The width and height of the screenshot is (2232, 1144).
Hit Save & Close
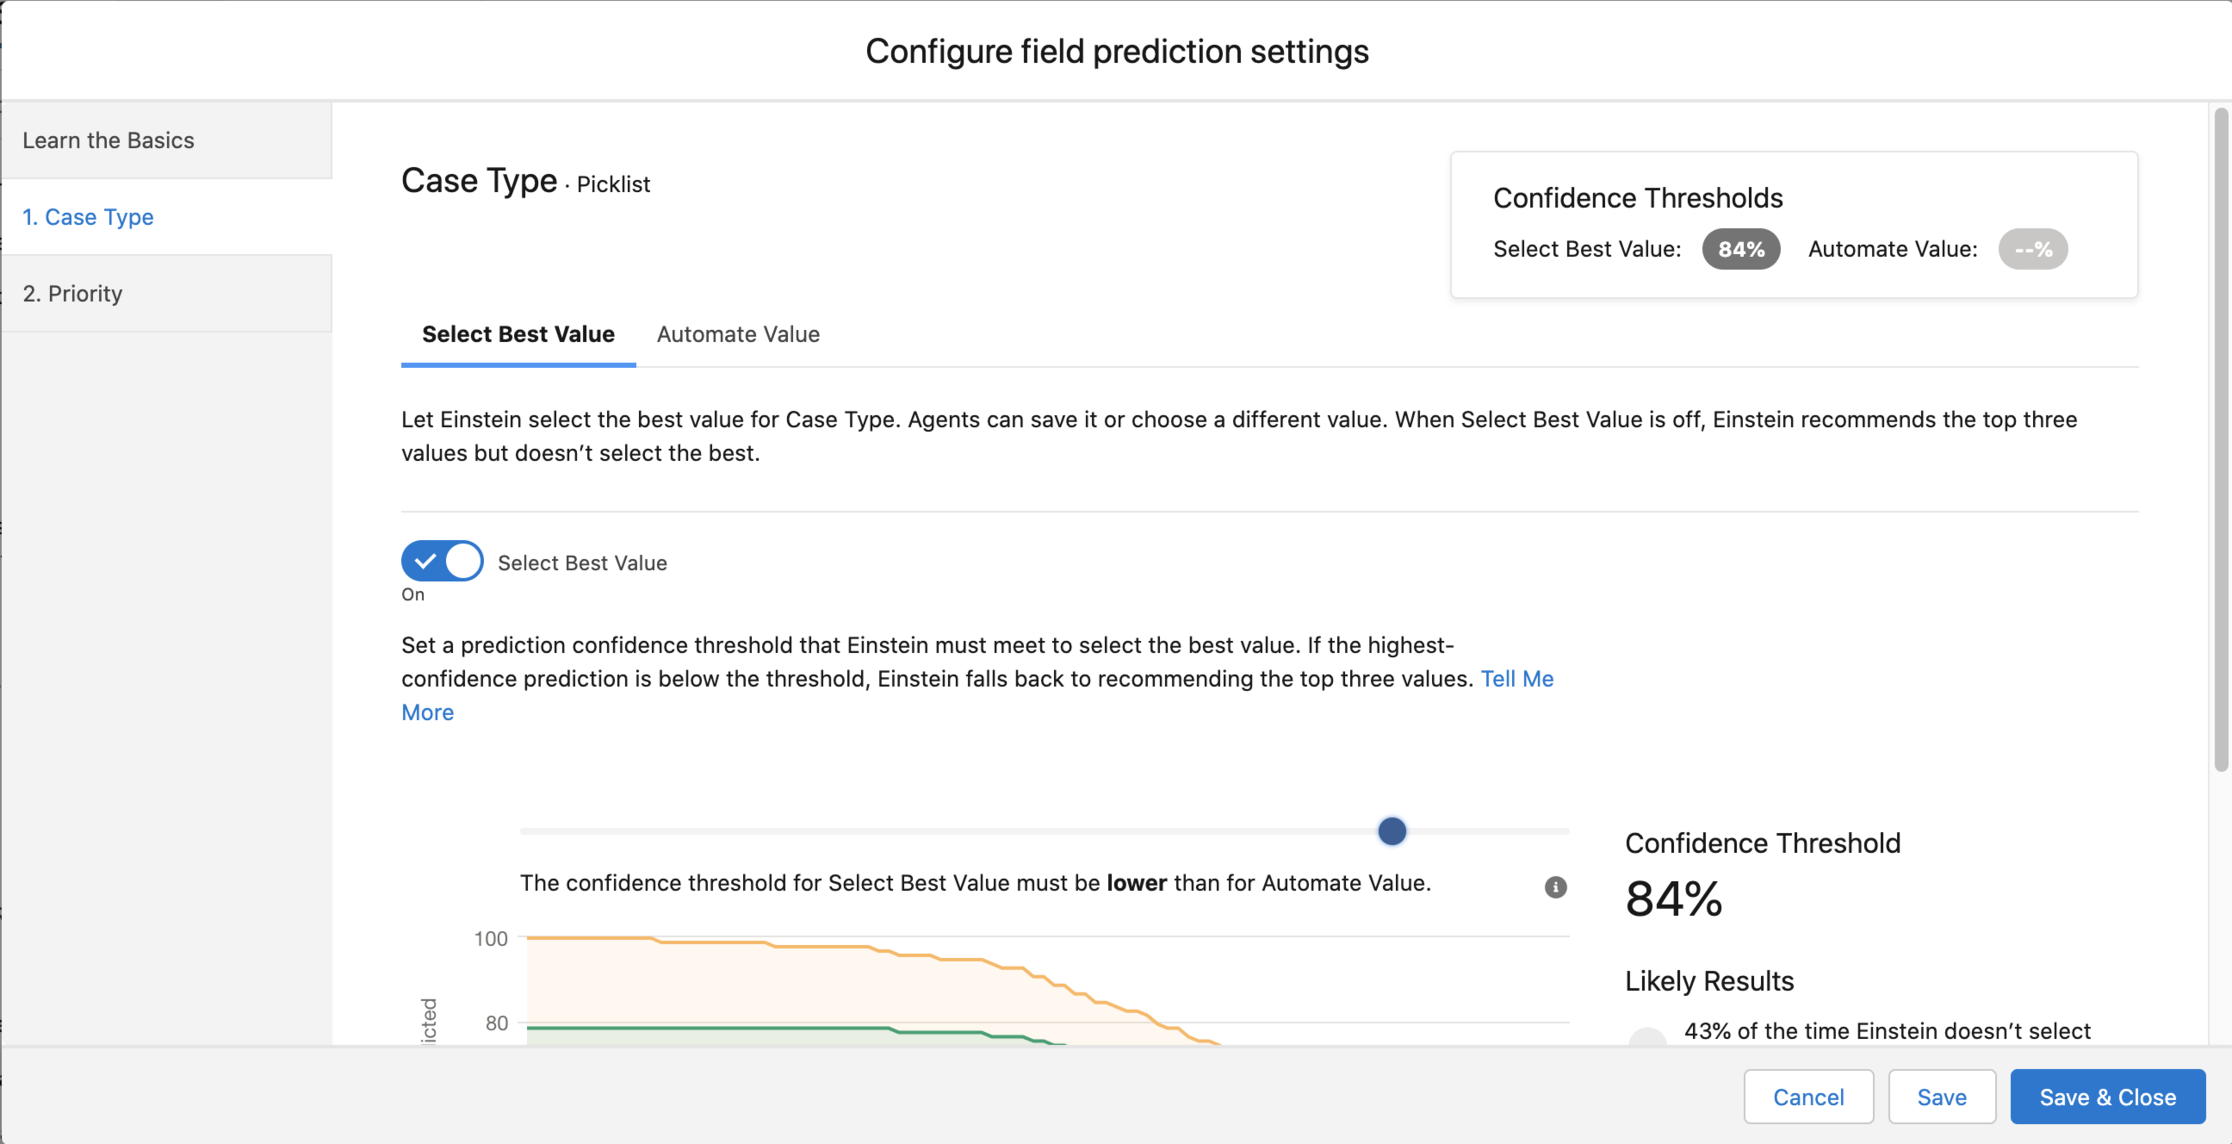point(2107,1097)
